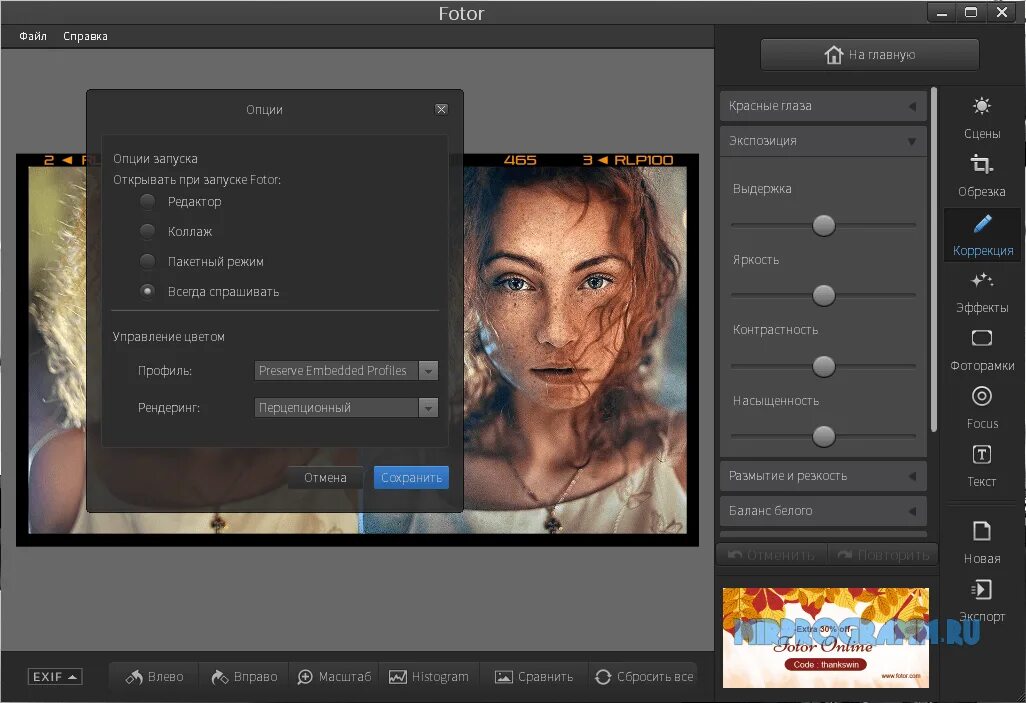
Task: Create a new document with Новая icon
Action: (x=982, y=543)
